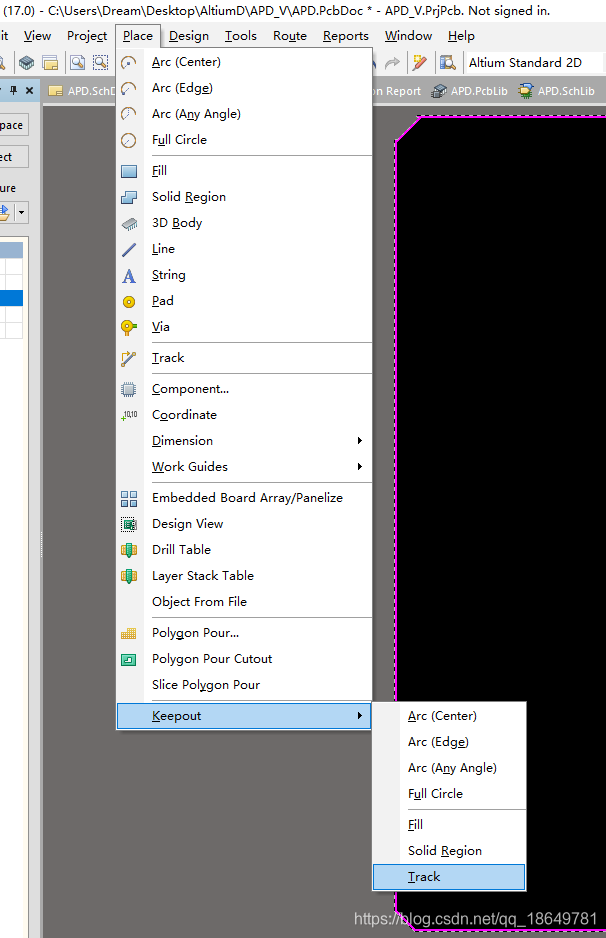The image size is (606, 938).
Task: Click the Pad icon in Place menu
Action: click(129, 301)
